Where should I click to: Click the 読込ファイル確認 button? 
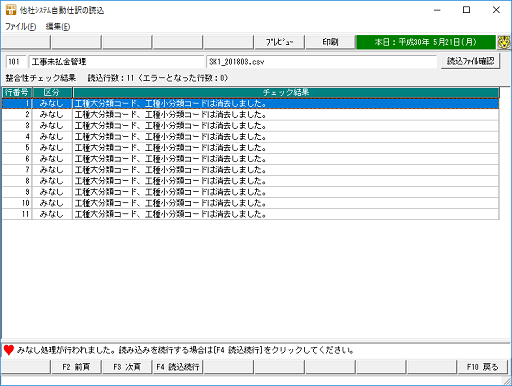click(x=470, y=61)
